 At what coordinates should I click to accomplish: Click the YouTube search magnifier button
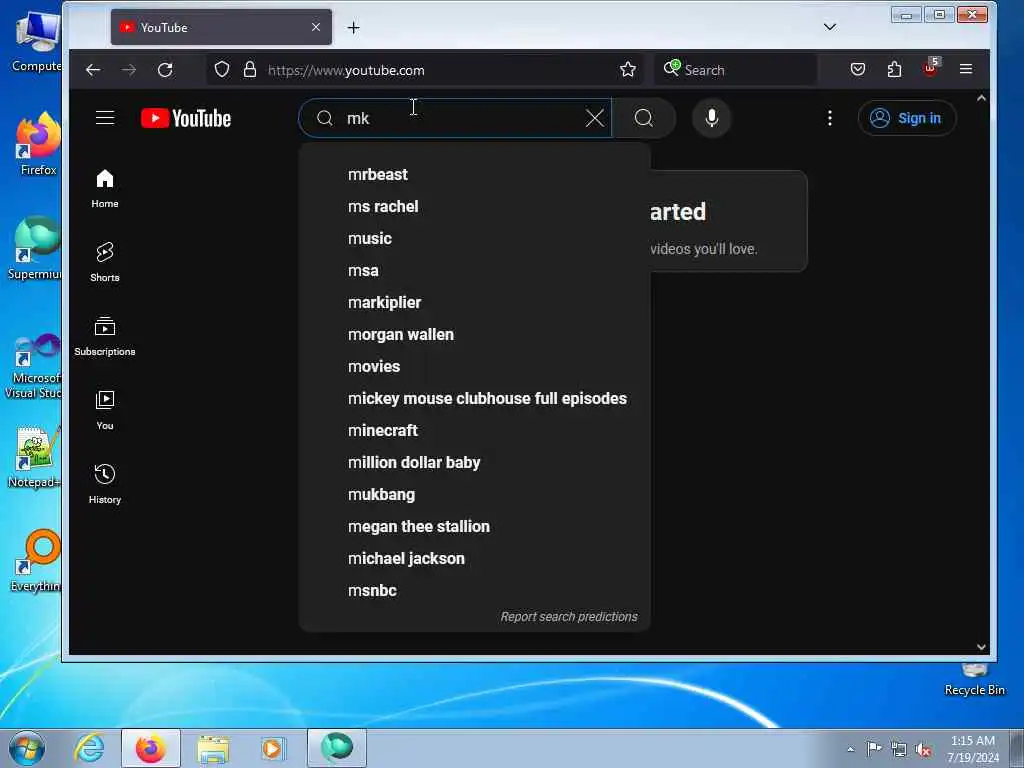tap(644, 118)
